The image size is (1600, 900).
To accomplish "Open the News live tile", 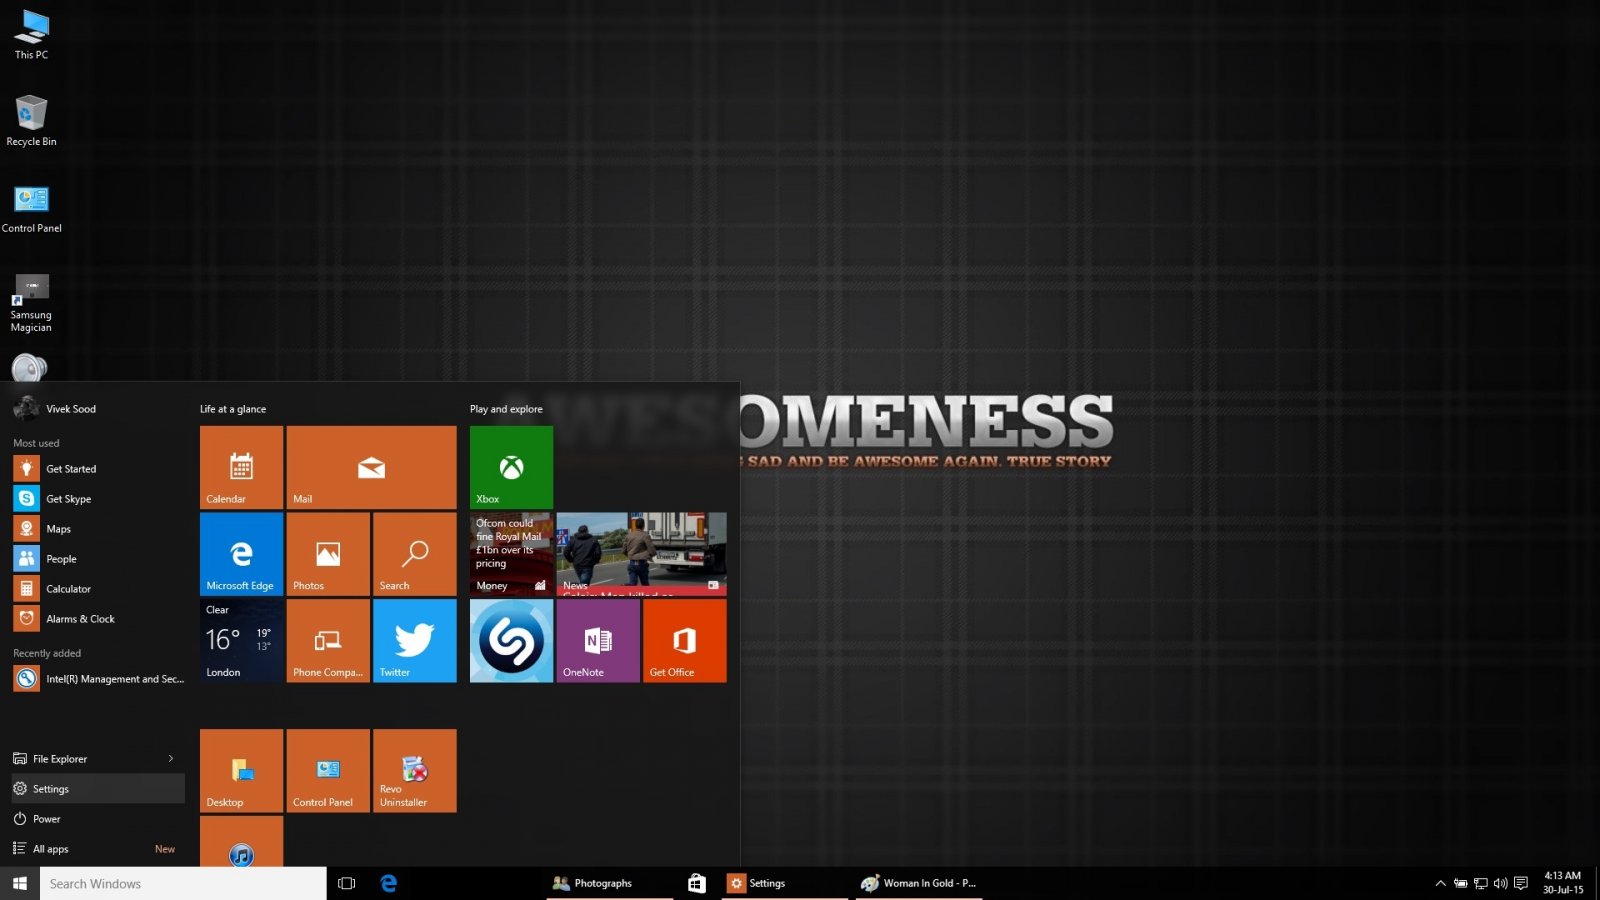I will [x=641, y=554].
